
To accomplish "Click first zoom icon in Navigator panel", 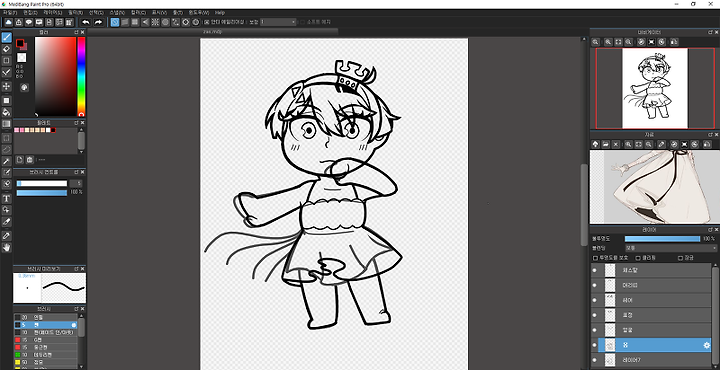I will 596,42.
